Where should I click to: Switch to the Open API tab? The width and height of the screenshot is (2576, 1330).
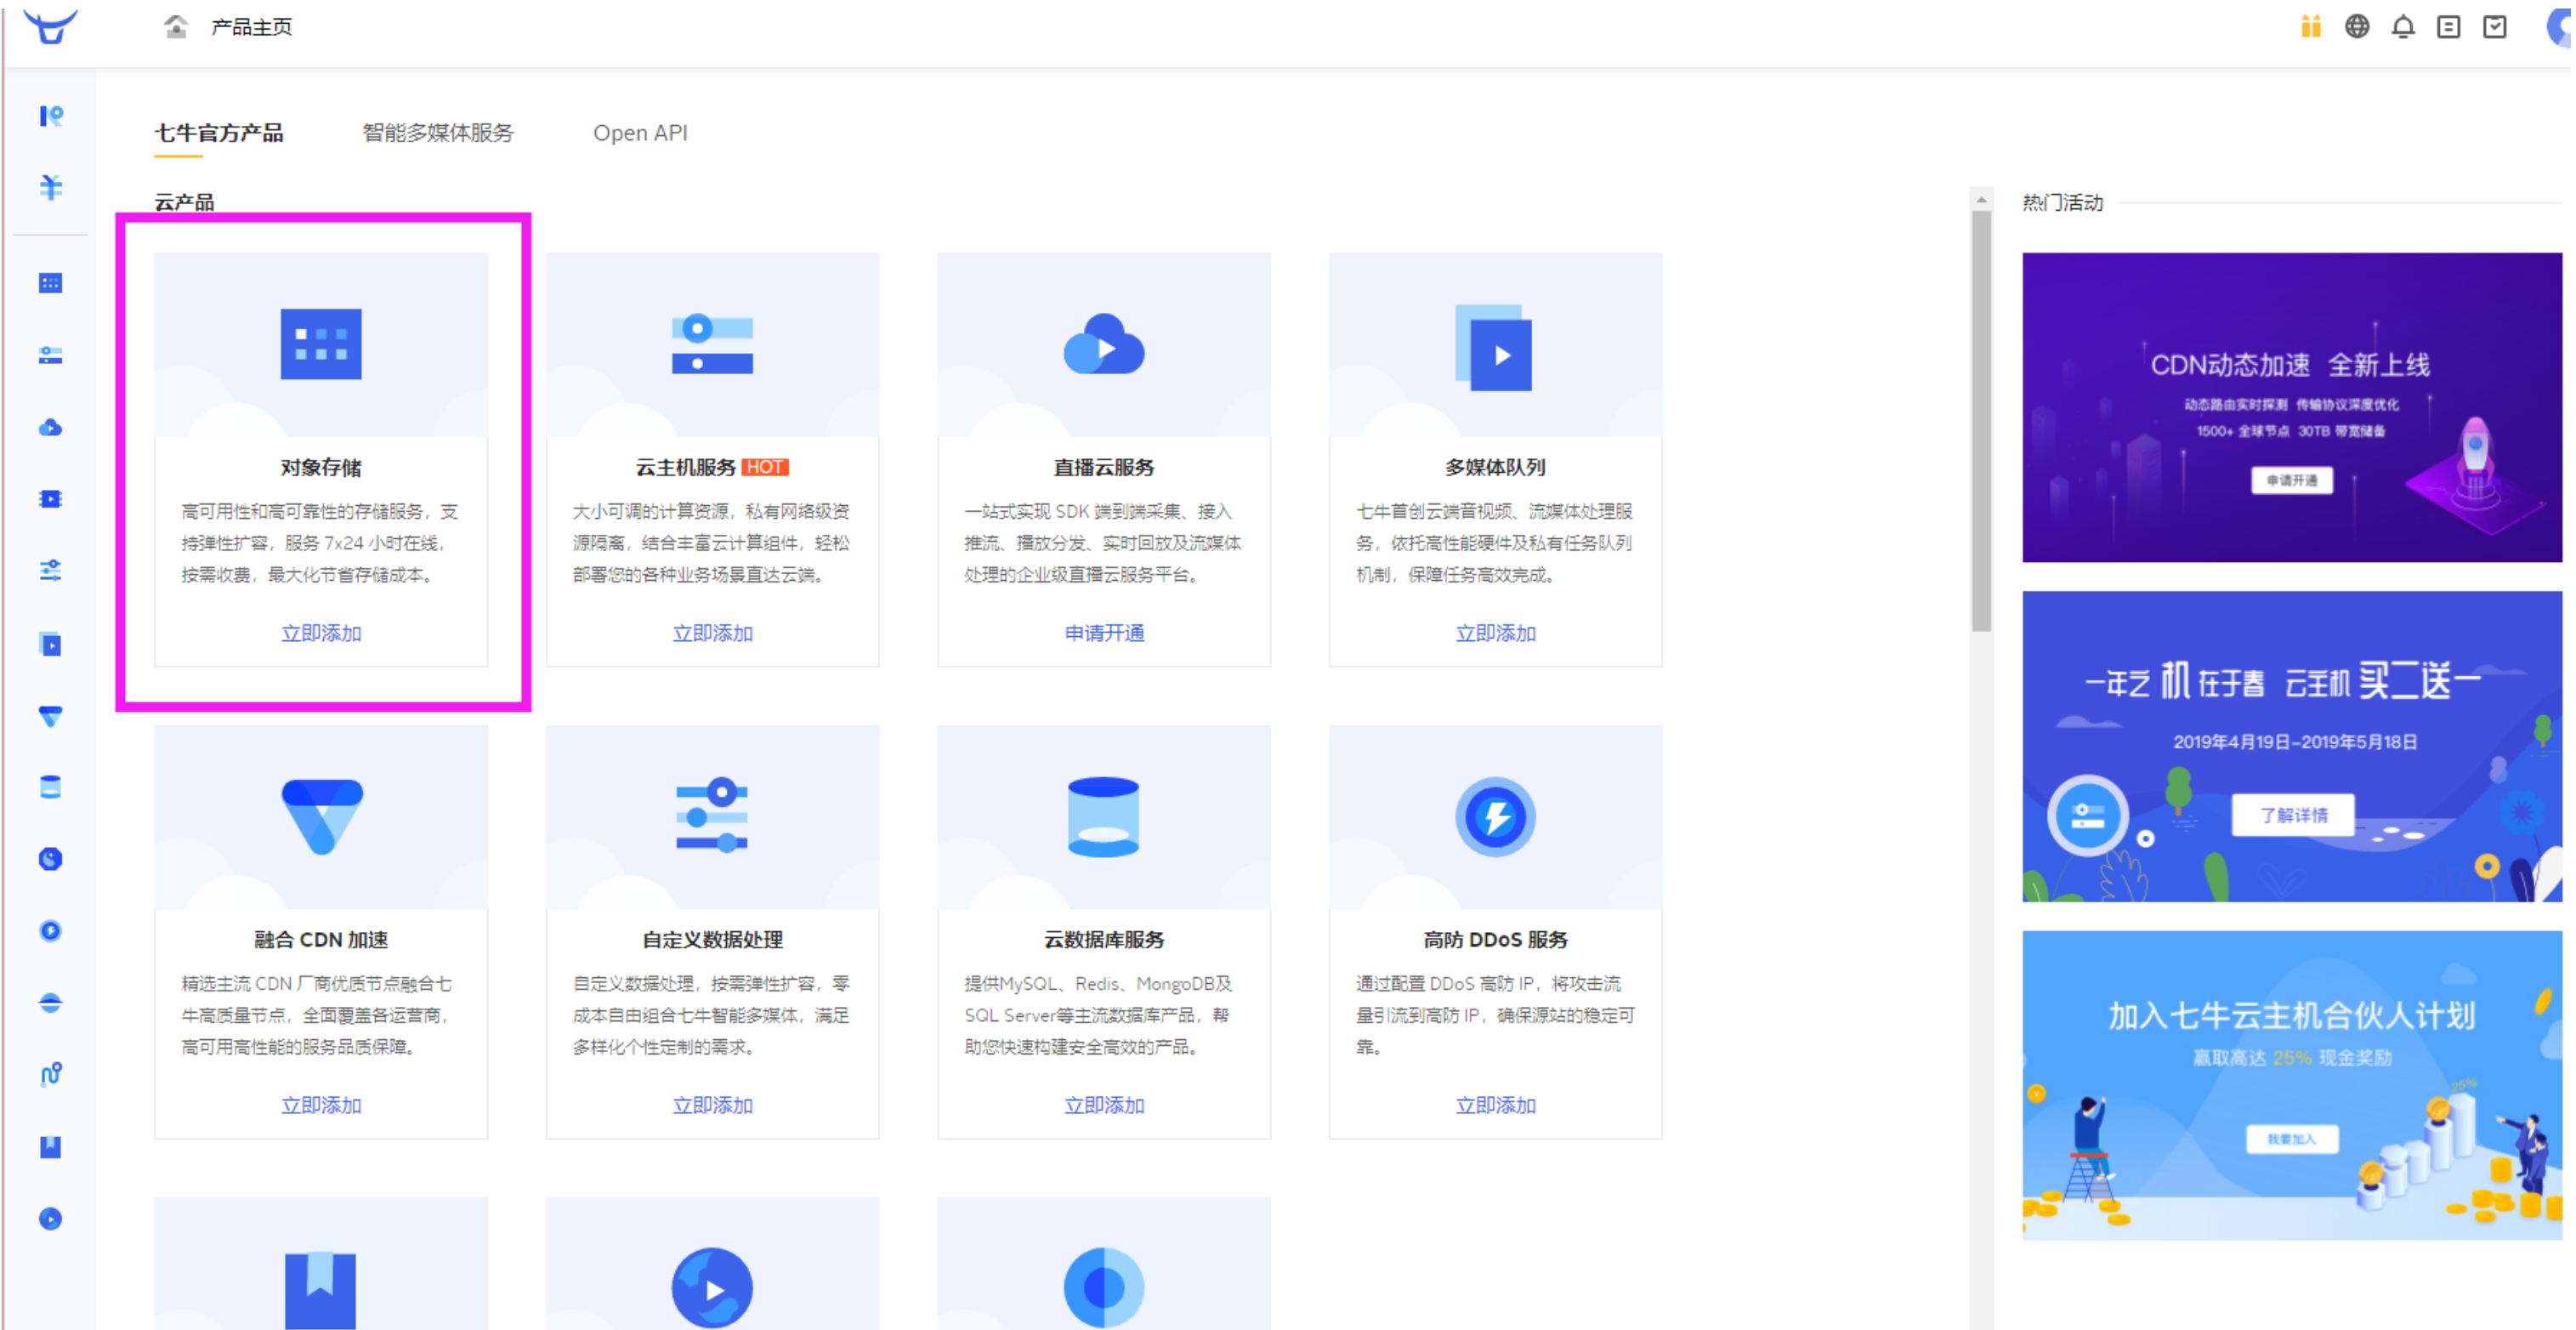(640, 133)
